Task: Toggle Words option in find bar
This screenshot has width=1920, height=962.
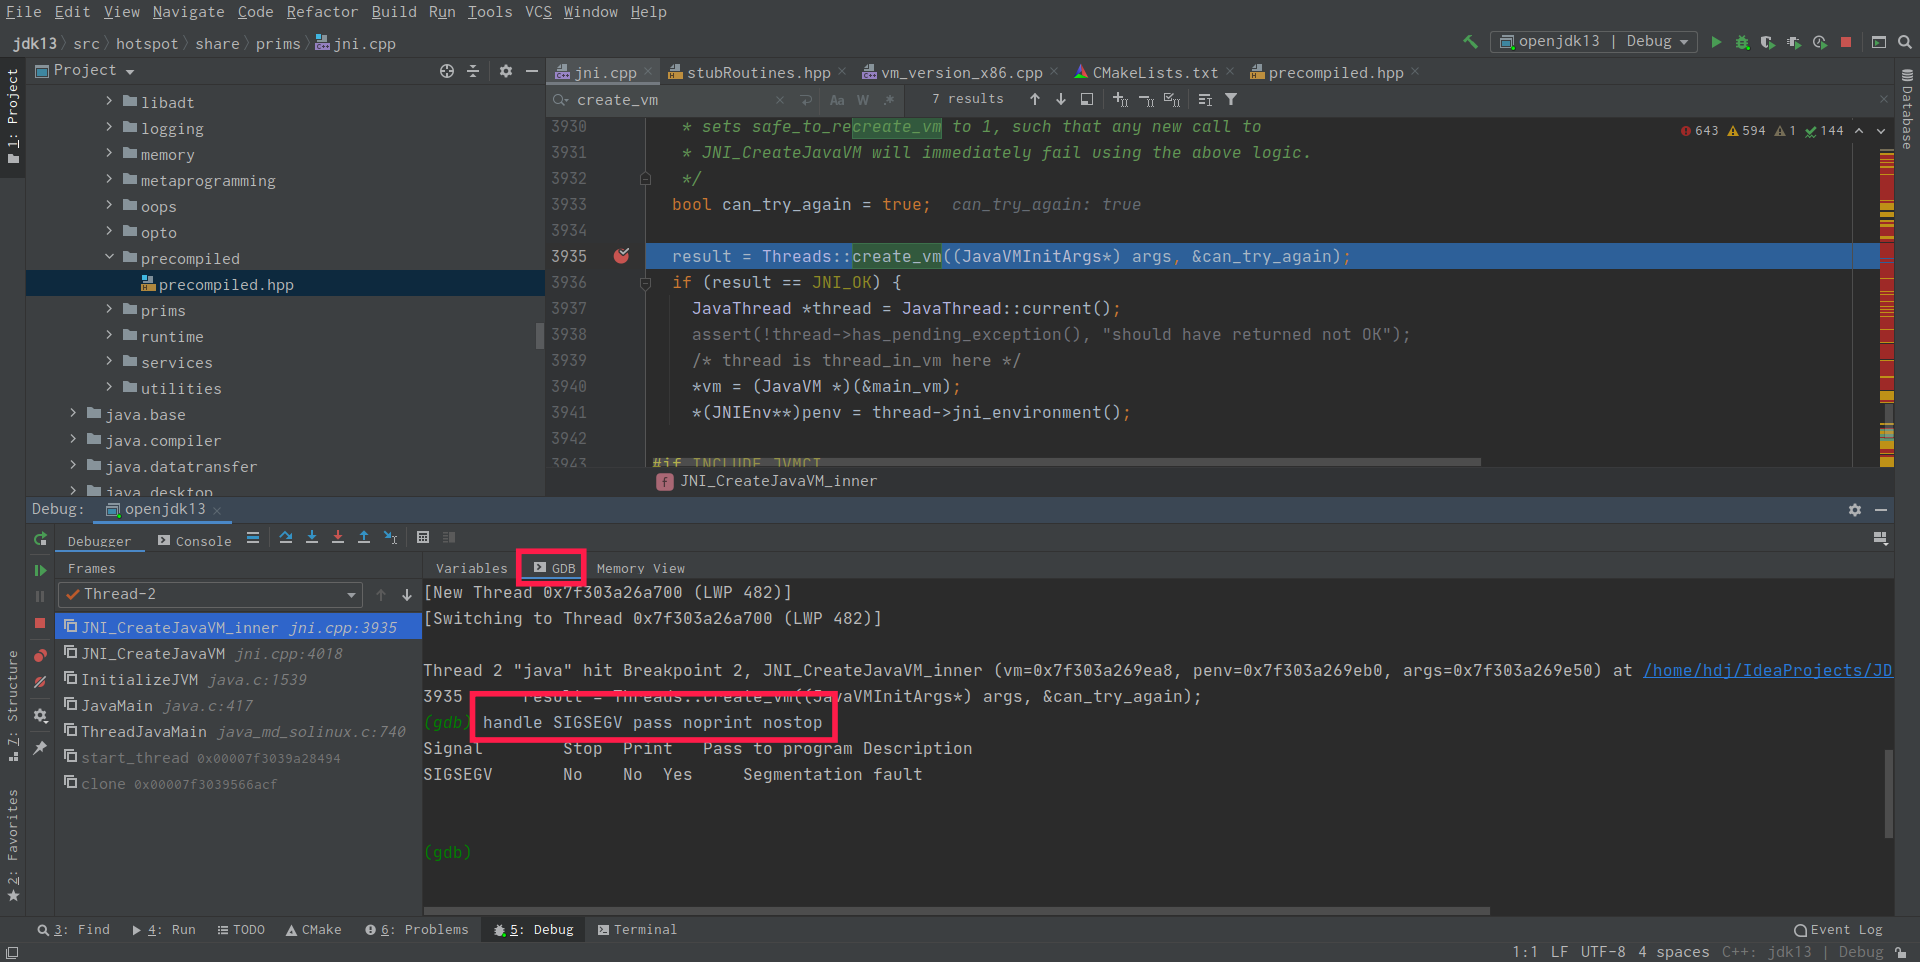Action: coord(863,100)
